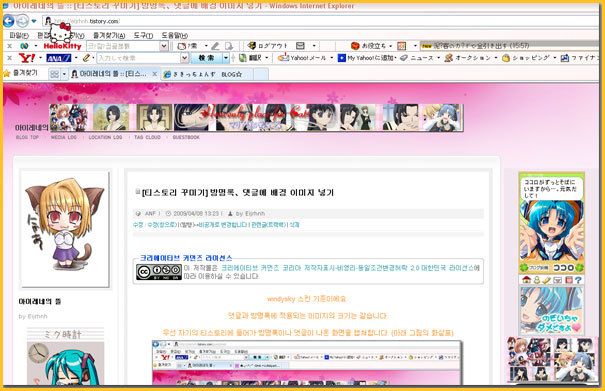
Task: Click the blue-haired ココロ widget image
Action: [x=552, y=223]
